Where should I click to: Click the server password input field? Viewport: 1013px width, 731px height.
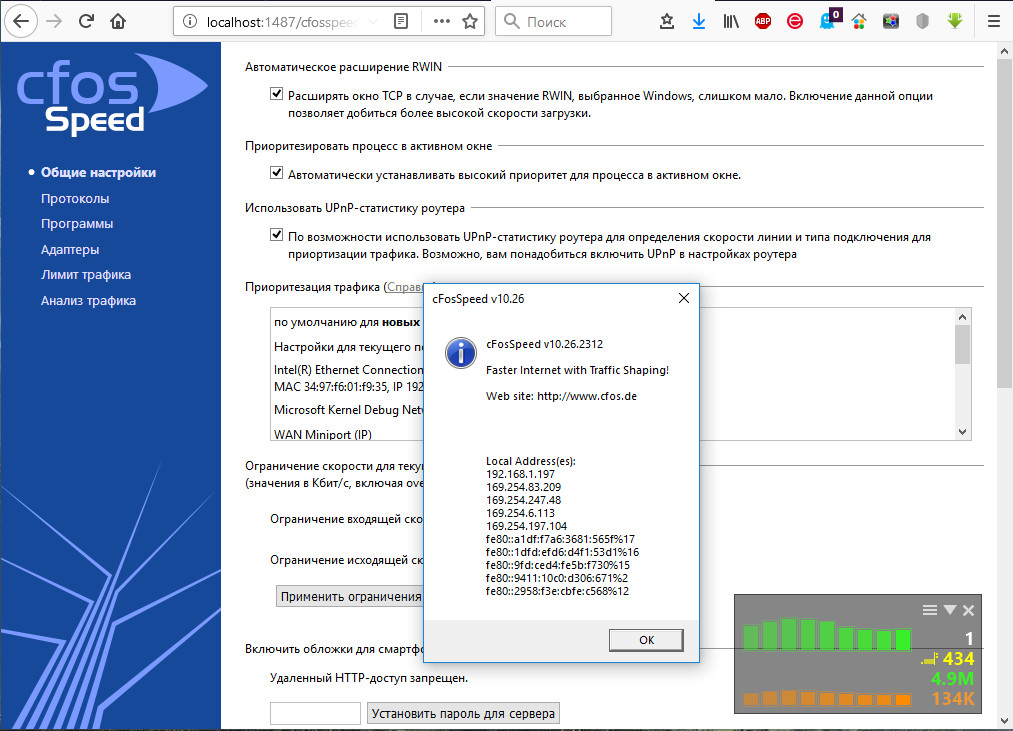pyautogui.click(x=315, y=714)
